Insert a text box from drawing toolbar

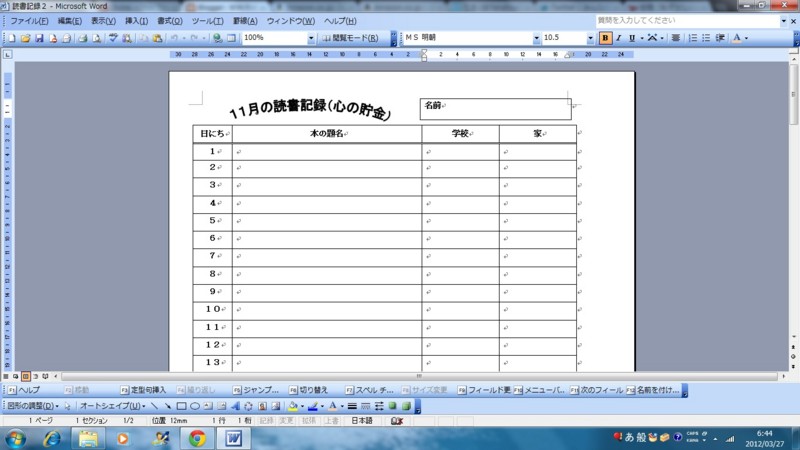click(x=208, y=406)
